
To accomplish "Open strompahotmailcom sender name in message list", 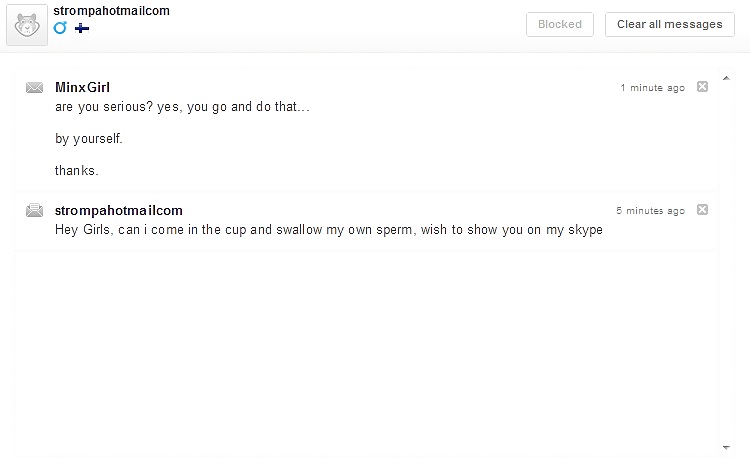I will coord(119,210).
